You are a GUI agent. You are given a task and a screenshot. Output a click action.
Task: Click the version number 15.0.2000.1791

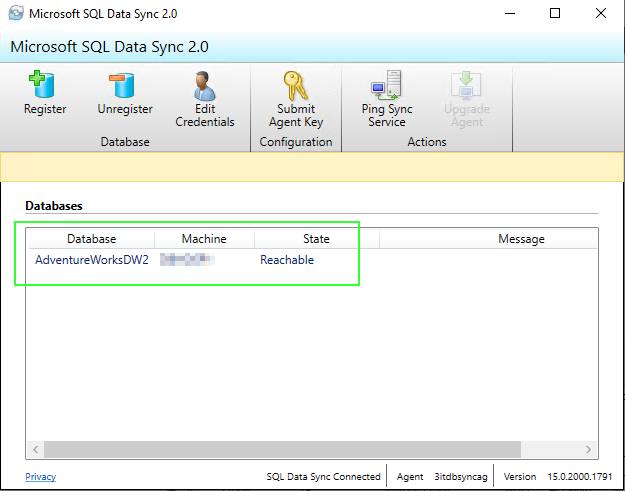[x=580, y=477]
